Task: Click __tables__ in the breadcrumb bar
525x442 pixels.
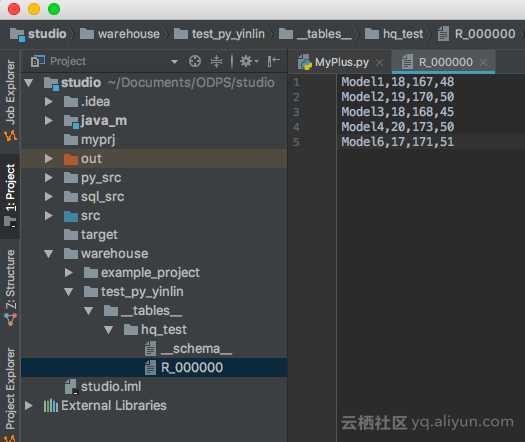Action: click(x=315, y=34)
